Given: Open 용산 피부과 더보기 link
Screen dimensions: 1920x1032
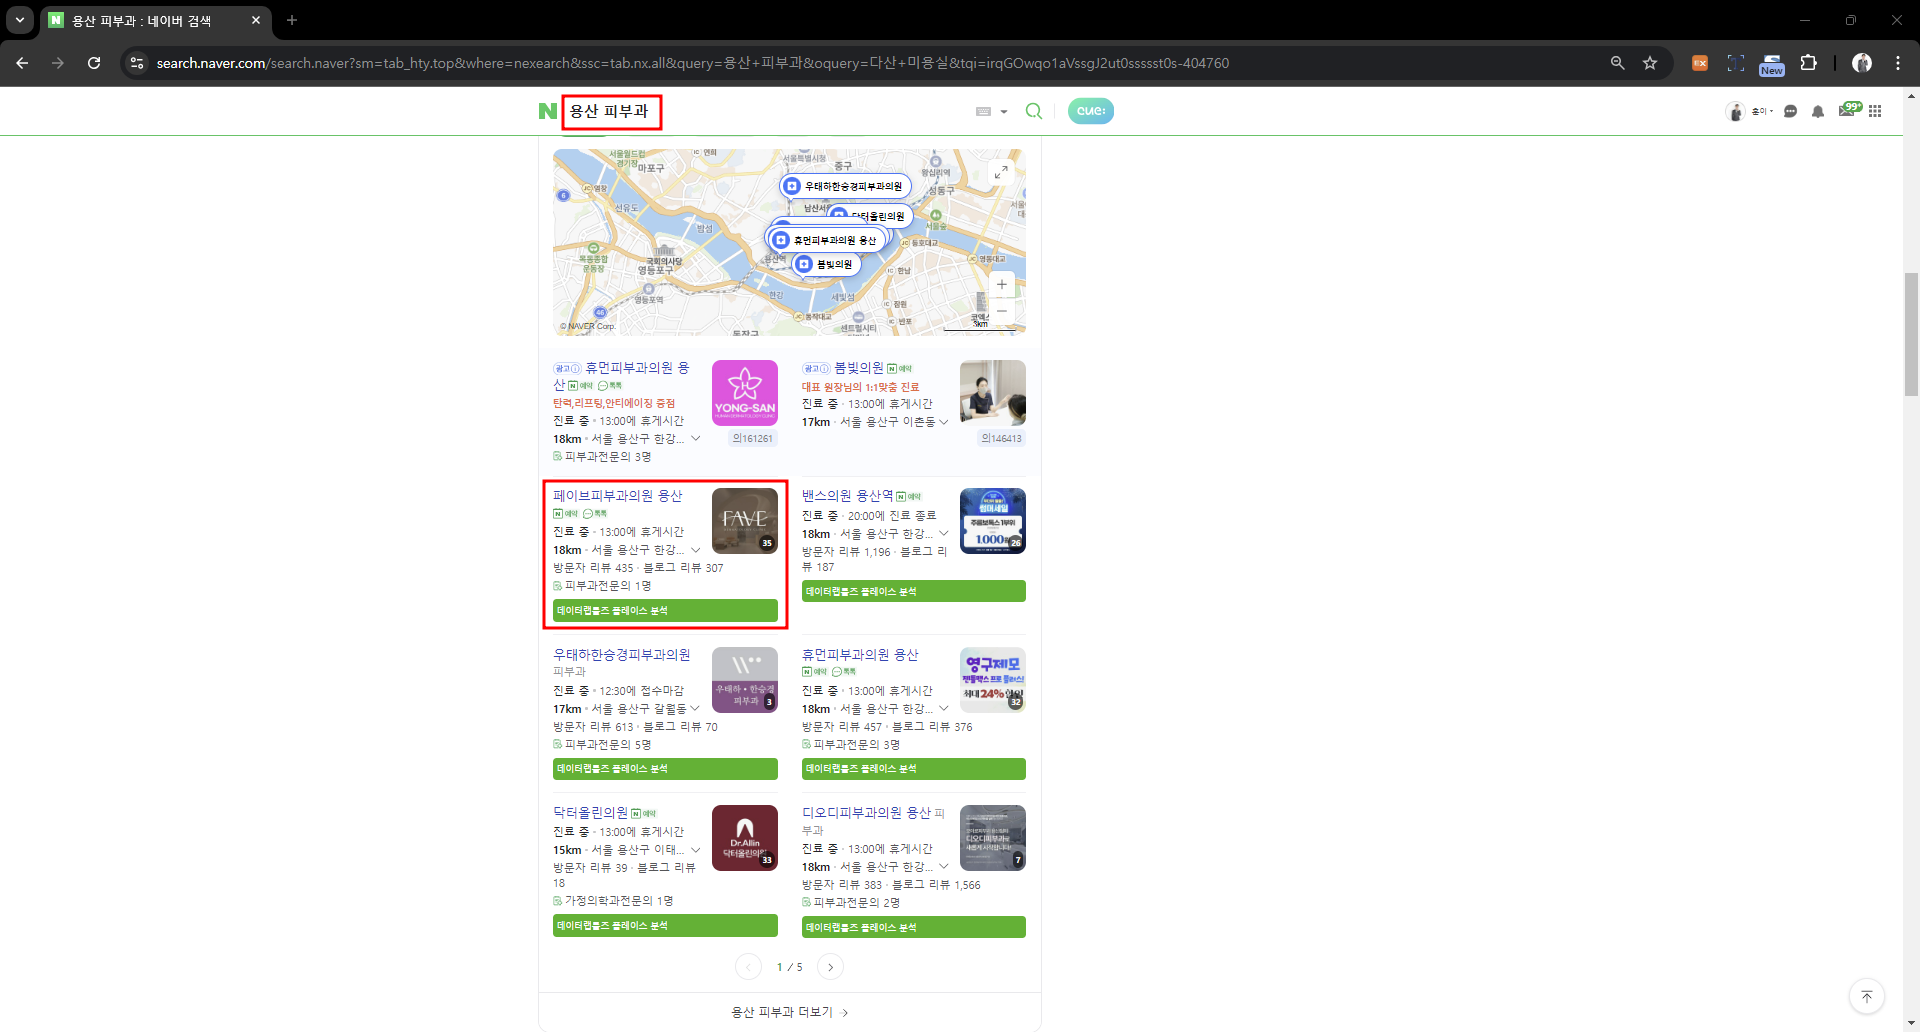Looking at the screenshot, I should [790, 1012].
